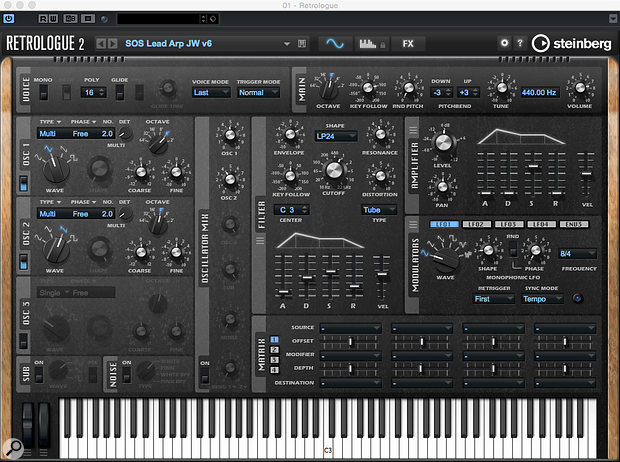The height and width of the screenshot is (462, 620).
Task: Click the Write automation W button
Action: [53, 19]
